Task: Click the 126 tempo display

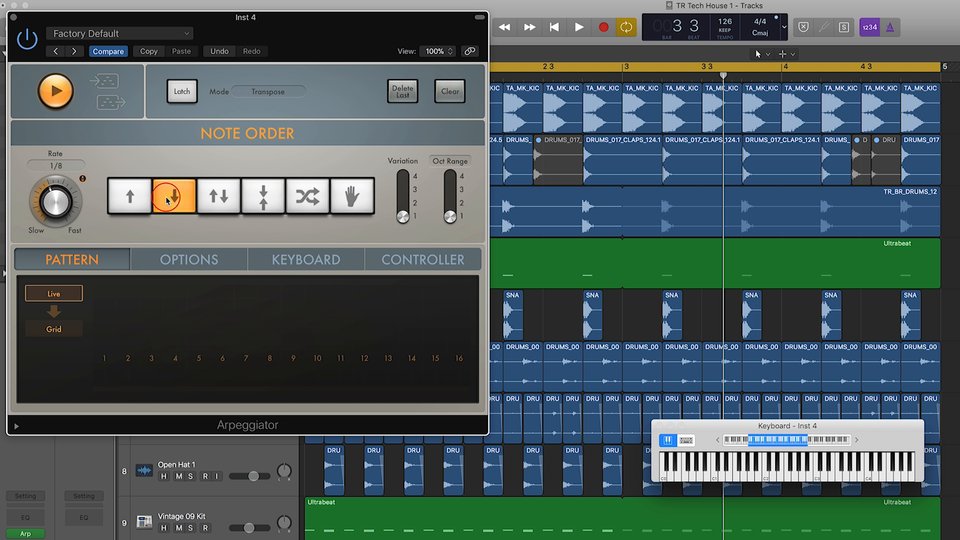Action: [x=725, y=21]
